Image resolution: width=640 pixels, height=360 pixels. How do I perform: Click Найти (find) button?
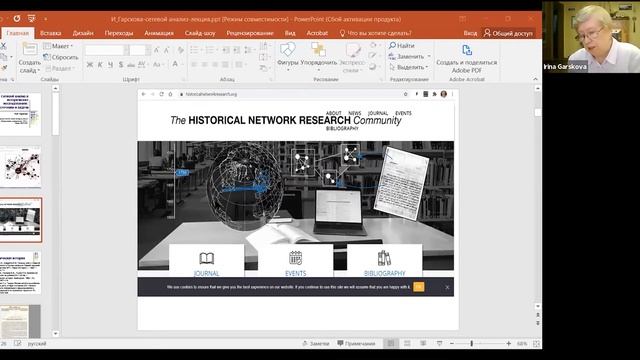pyautogui.click(x=402, y=45)
